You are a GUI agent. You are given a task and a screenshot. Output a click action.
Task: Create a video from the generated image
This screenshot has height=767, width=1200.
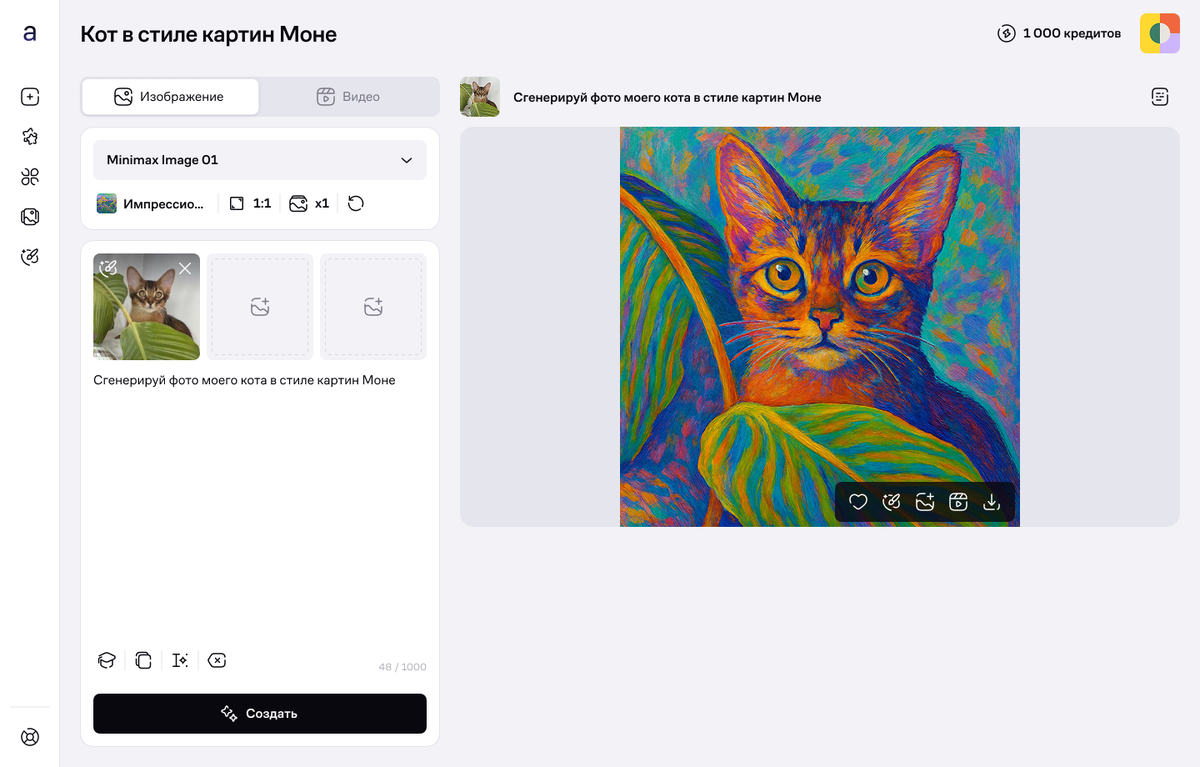point(958,501)
